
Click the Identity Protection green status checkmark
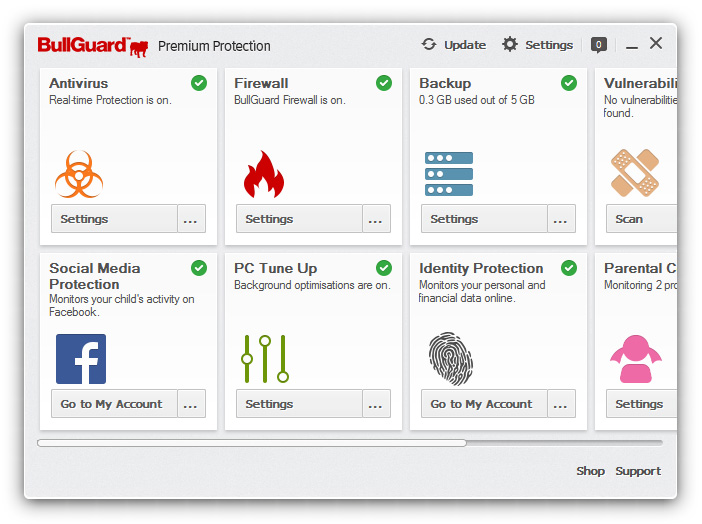coord(569,268)
